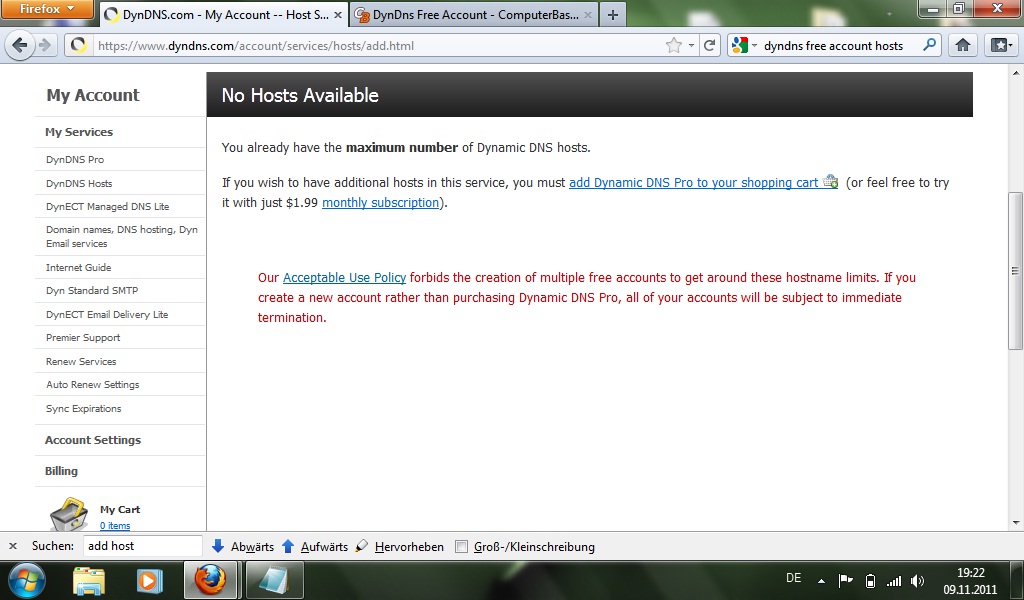
Task: Open the Firefox home page icon
Action: [x=963, y=45]
